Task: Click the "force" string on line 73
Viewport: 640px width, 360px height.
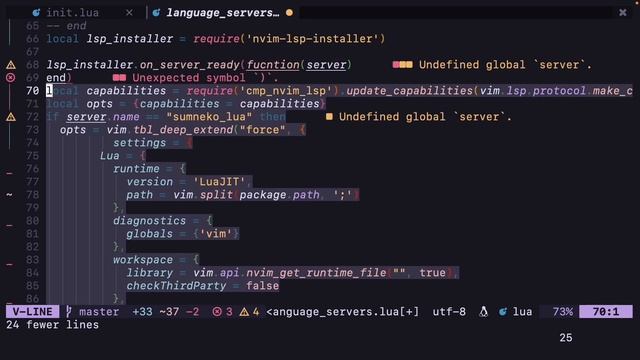Action: click(262, 130)
